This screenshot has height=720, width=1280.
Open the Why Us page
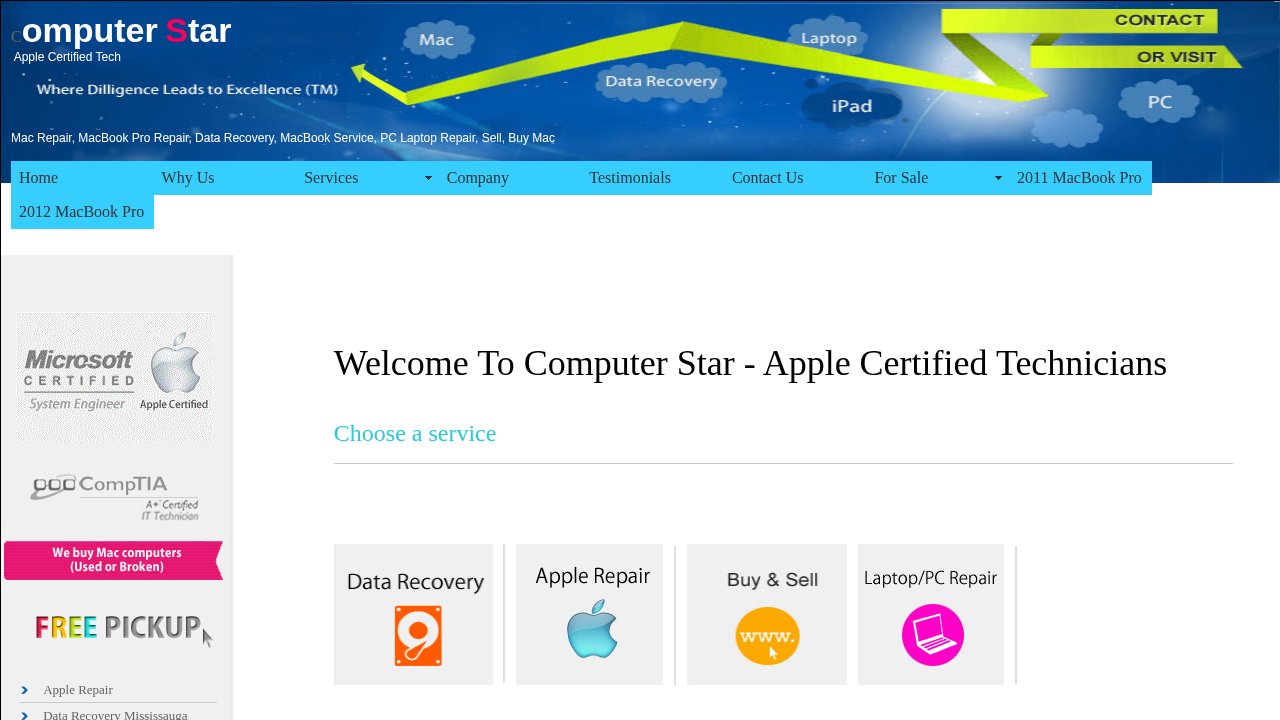[225, 178]
